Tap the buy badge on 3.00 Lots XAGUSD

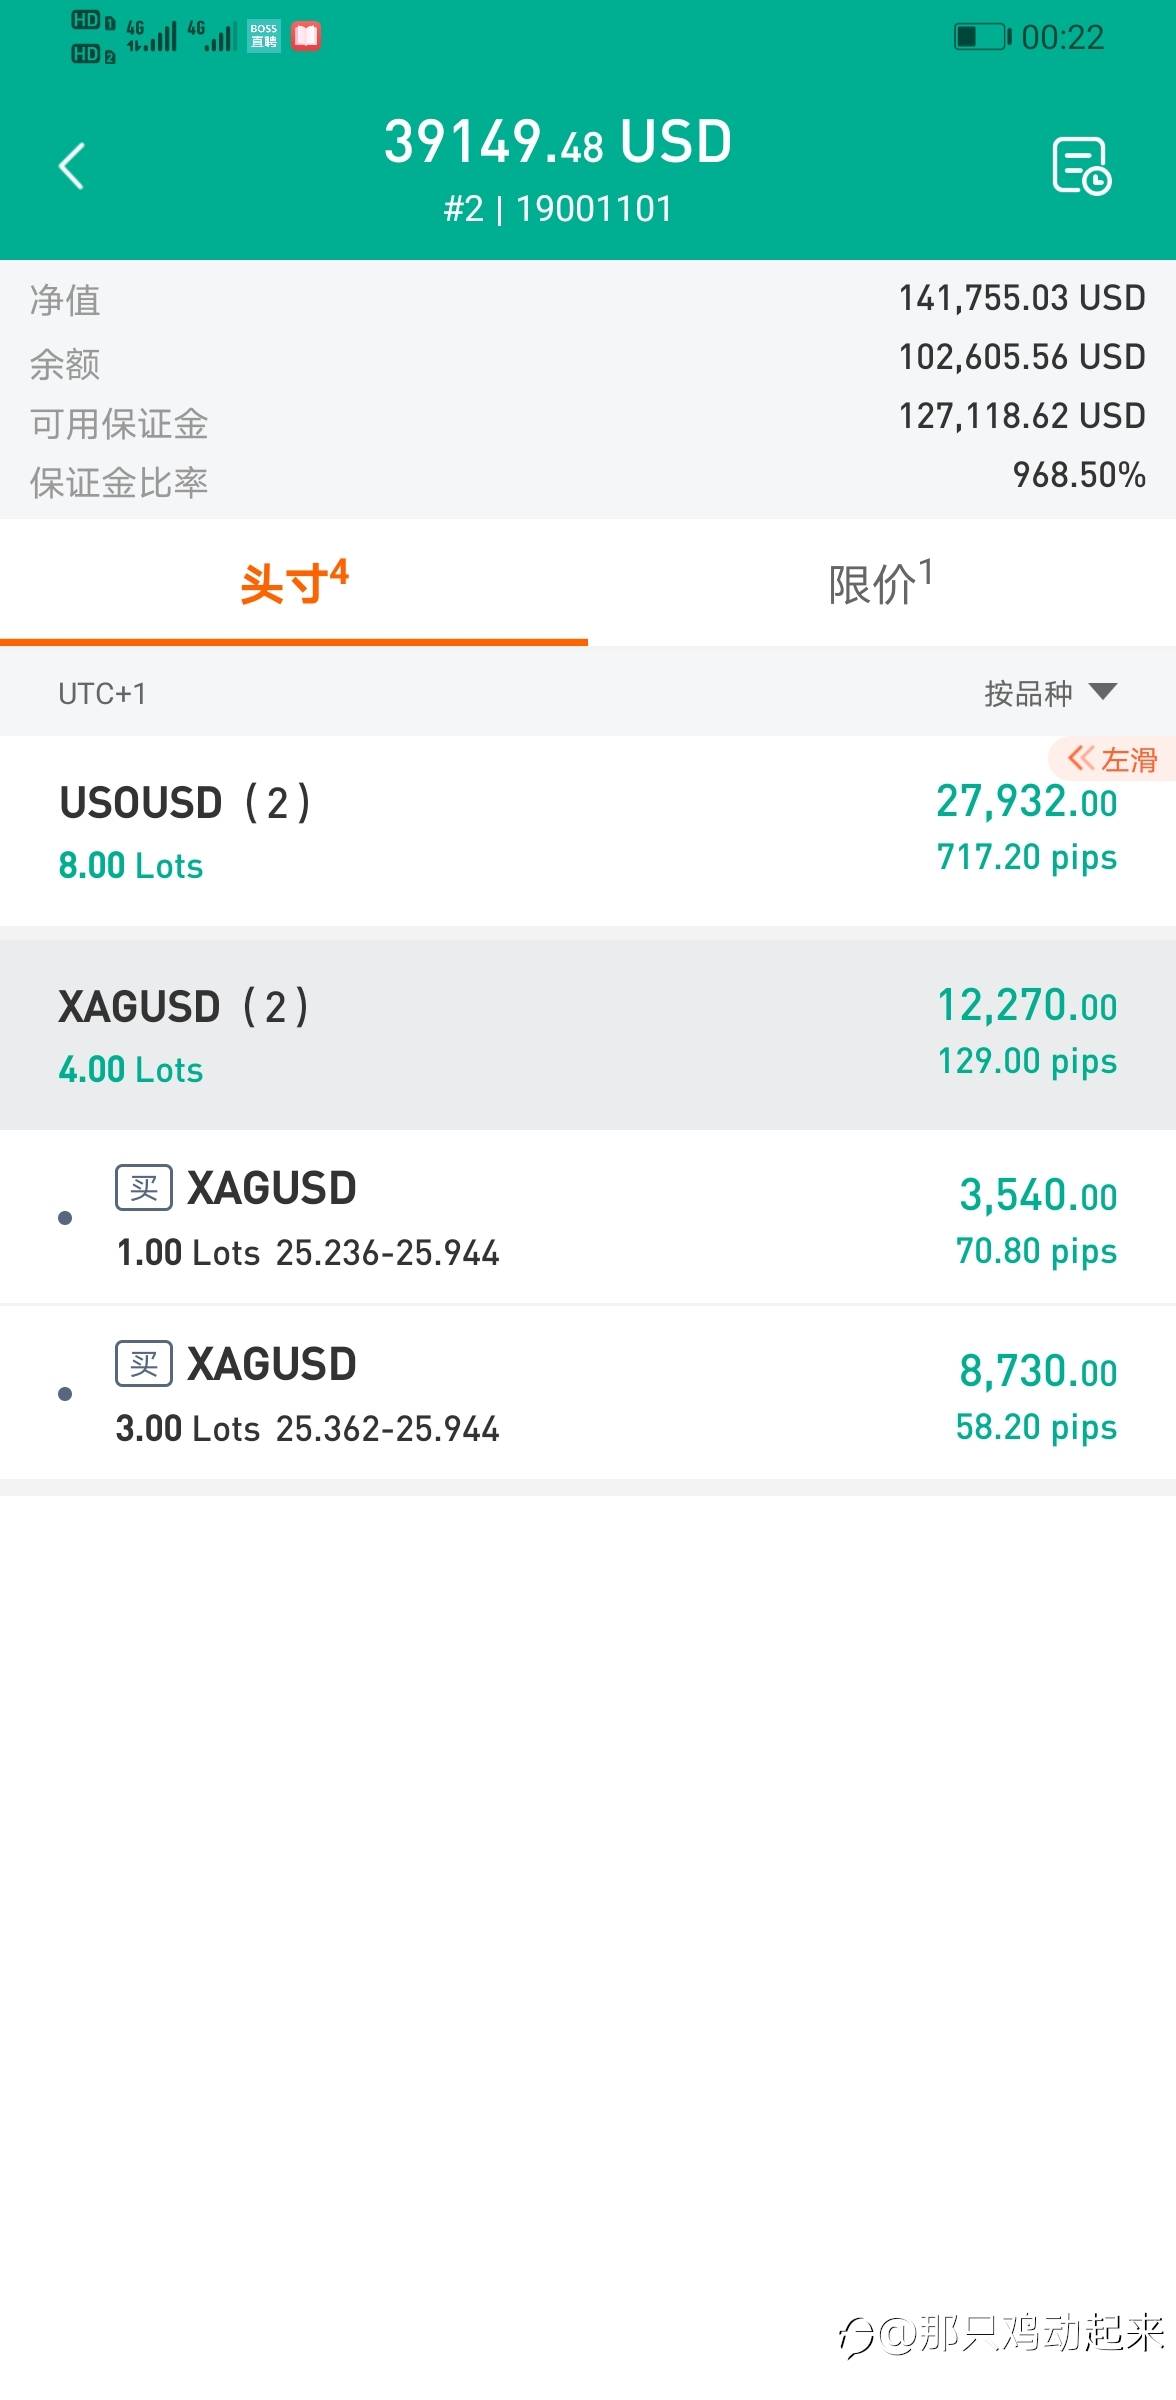[144, 1364]
